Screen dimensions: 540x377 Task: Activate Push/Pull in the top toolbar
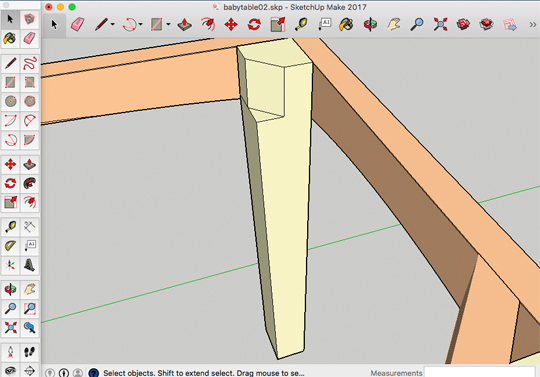click(185, 25)
